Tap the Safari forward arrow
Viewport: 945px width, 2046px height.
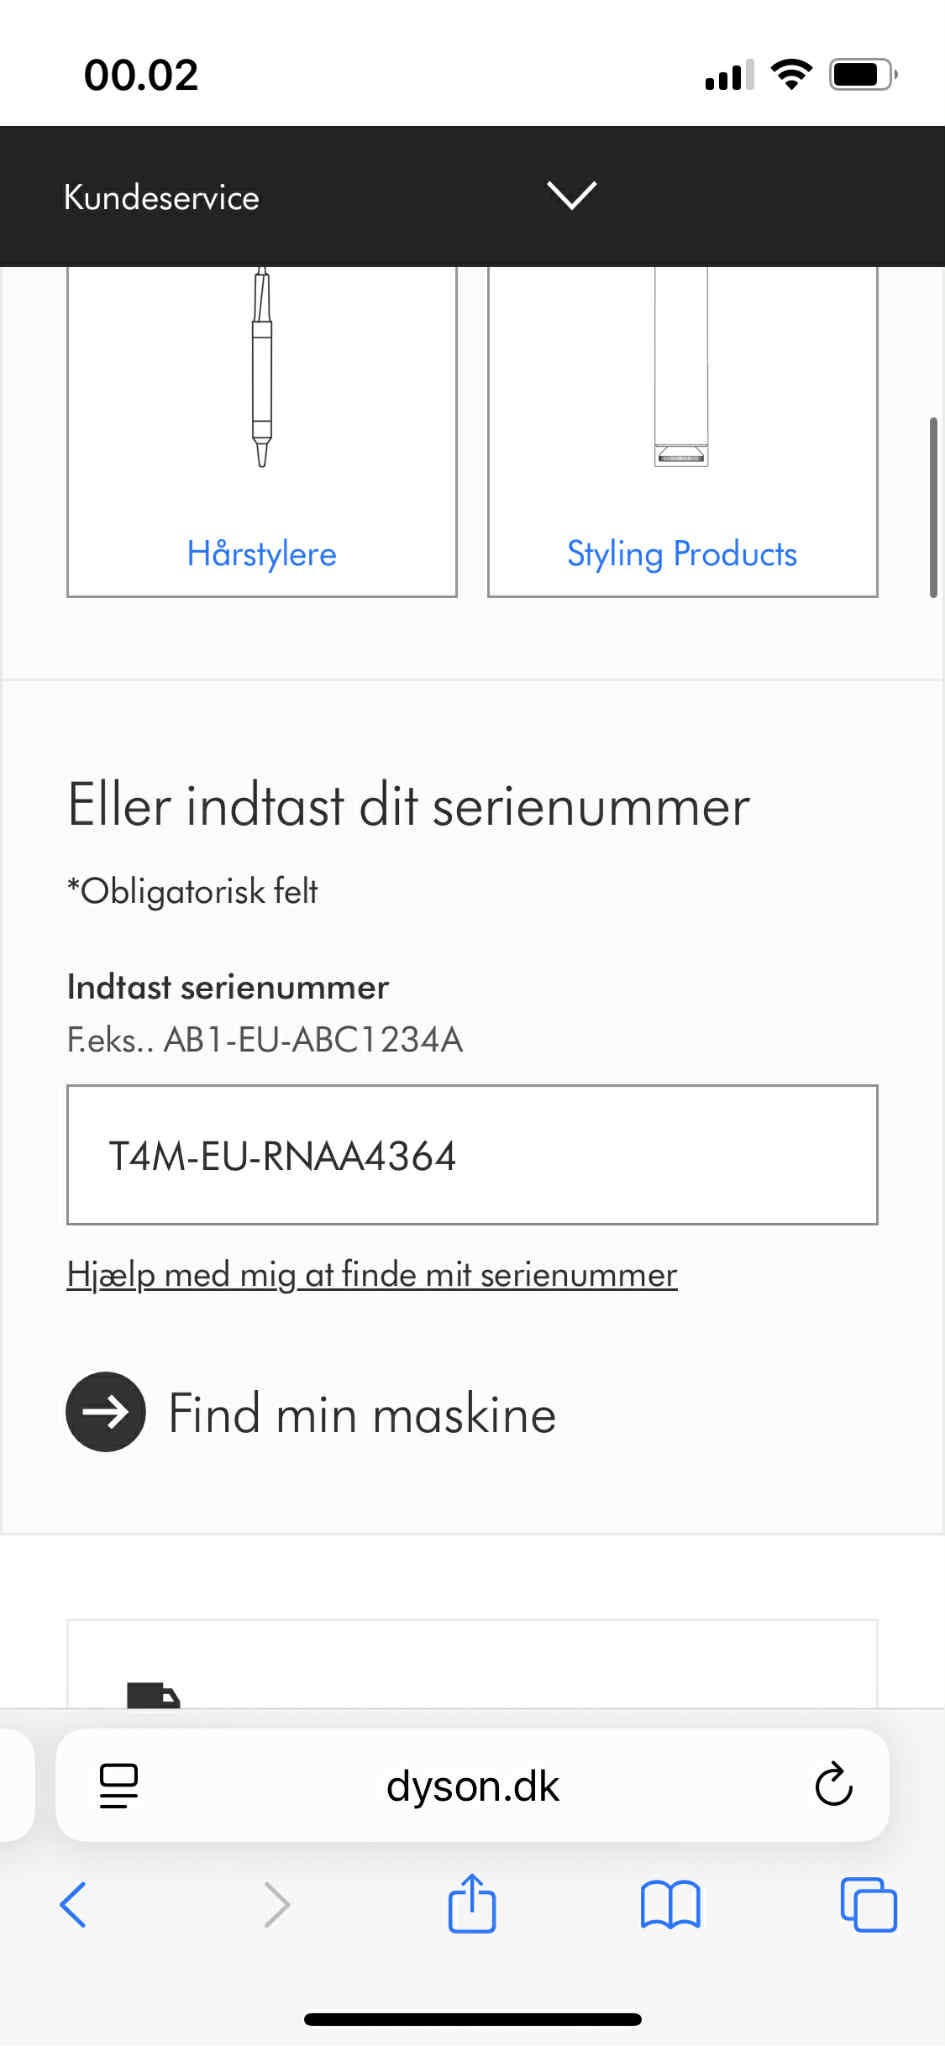277,1904
